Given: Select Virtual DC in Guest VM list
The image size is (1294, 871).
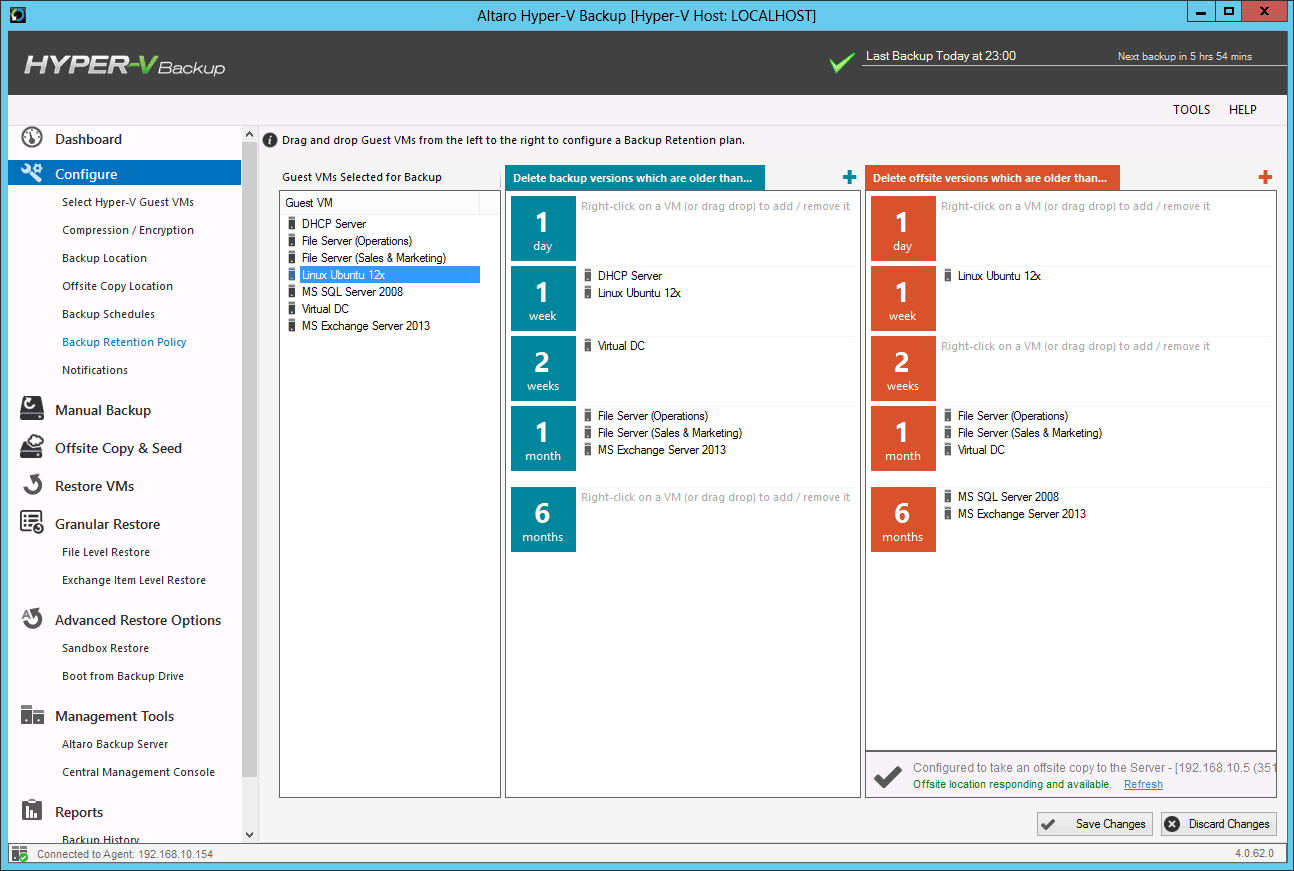Looking at the screenshot, I should pyautogui.click(x=325, y=309).
